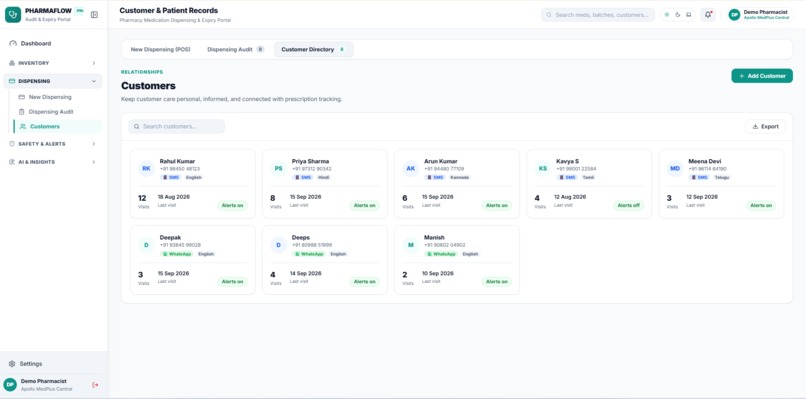Click phone number +91 98450 48123
This screenshot has height=399, width=806.
click(x=180, y=169)
